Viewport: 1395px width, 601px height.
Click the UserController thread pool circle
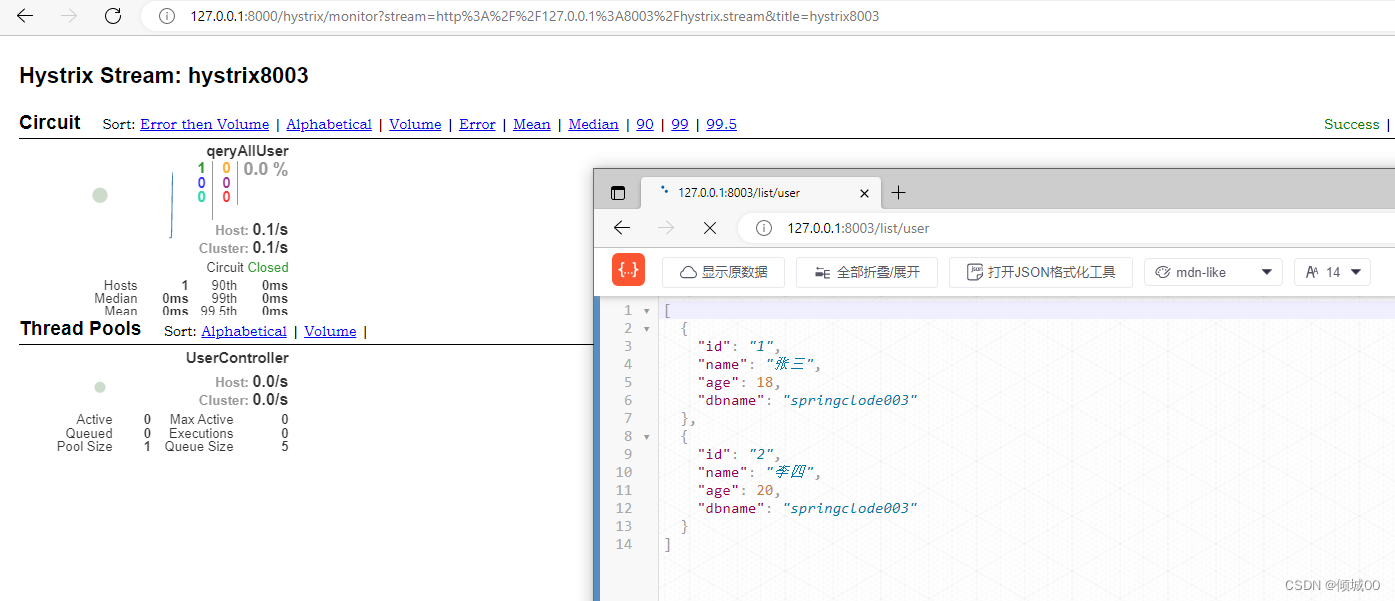click(100, 387)
